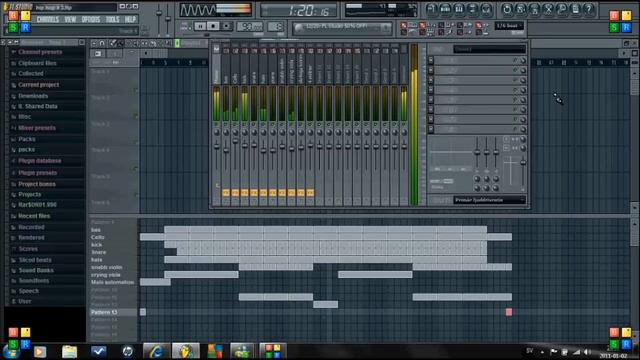Pause playback with the pause button
This screenshot has height=360, width=640.
coord(200,26)
